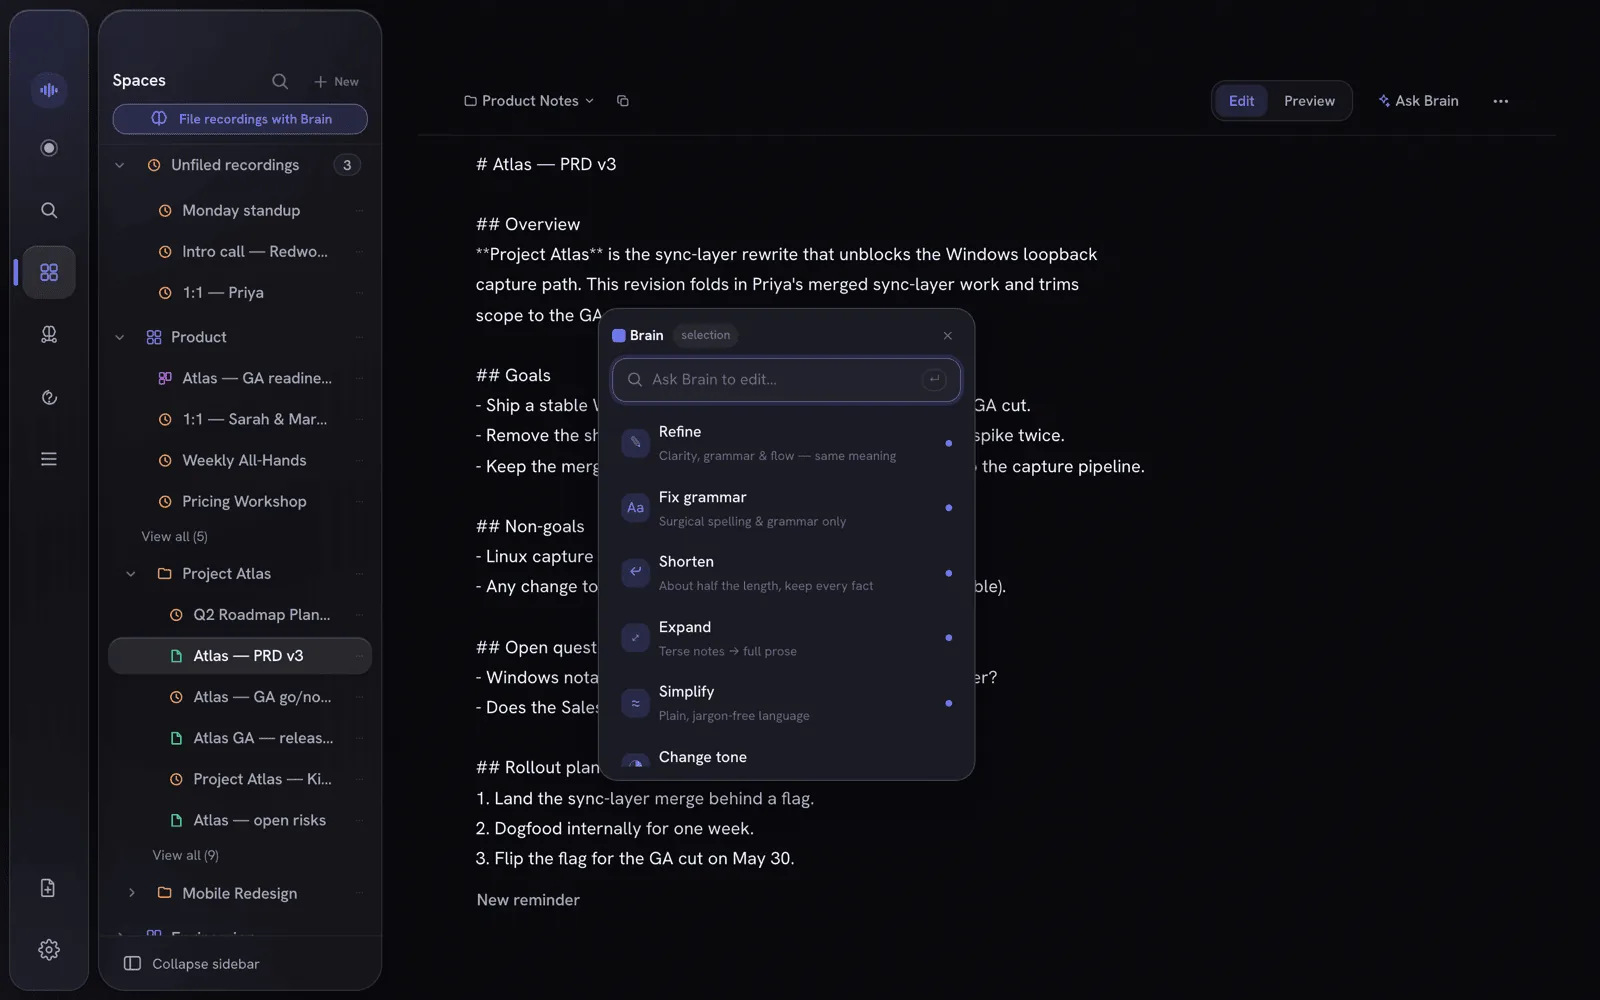This screenshot has width=1600, height=1000.
Task: Switch to Edit mode
Action: pos(1241,101)
